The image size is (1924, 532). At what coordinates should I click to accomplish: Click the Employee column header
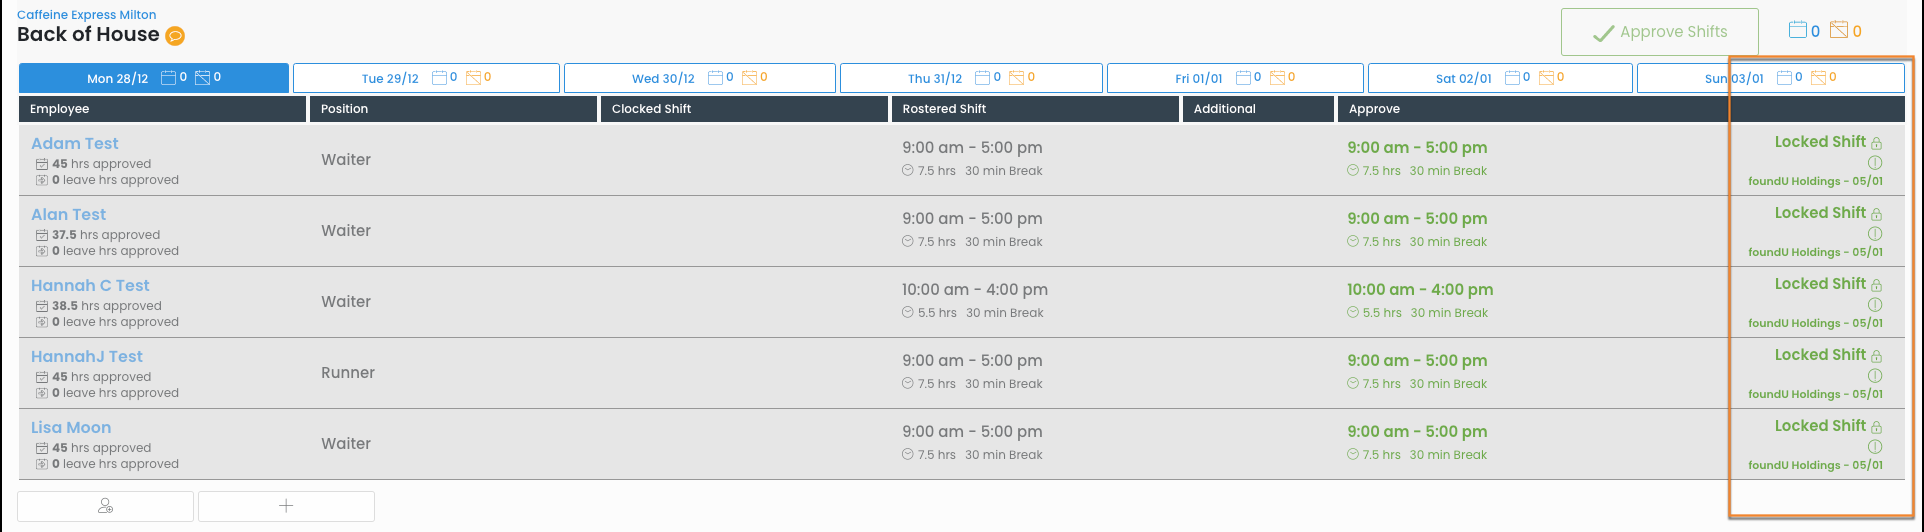pos(60,109)
